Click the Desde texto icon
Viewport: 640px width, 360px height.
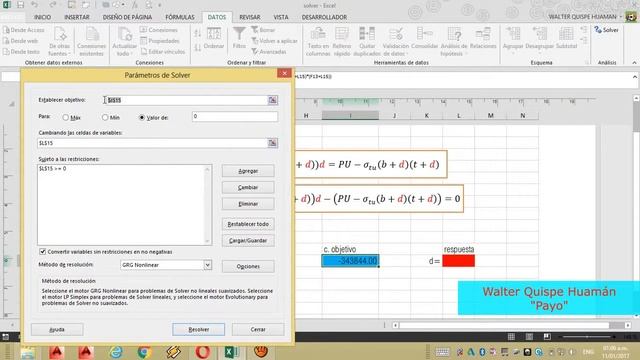[x=6, y=52]
